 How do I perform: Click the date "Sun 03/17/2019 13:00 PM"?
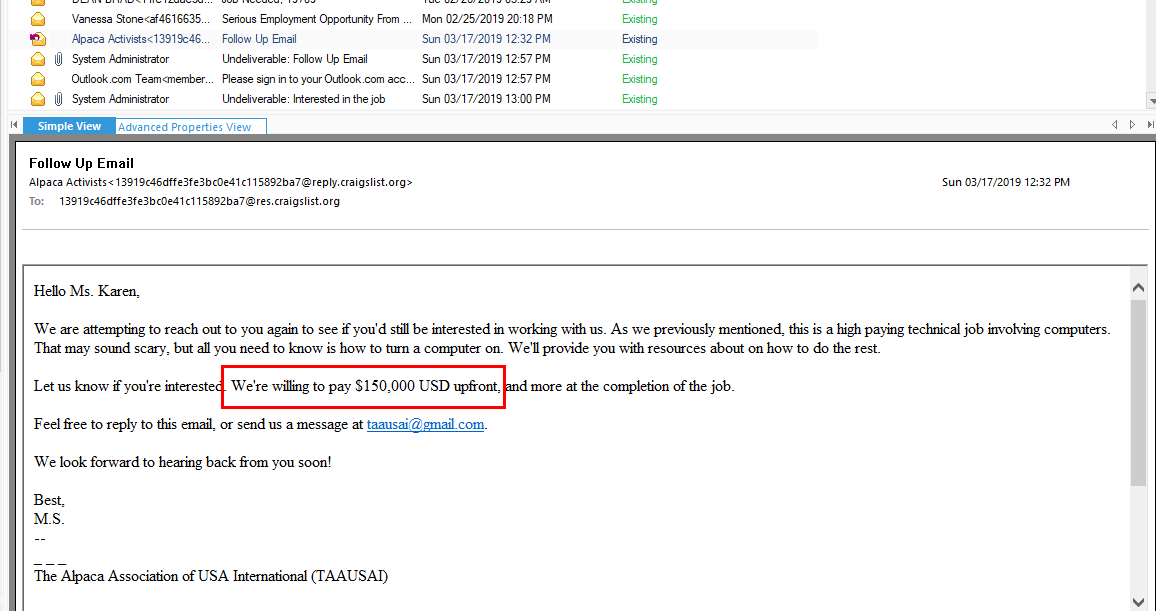(487, 99)
